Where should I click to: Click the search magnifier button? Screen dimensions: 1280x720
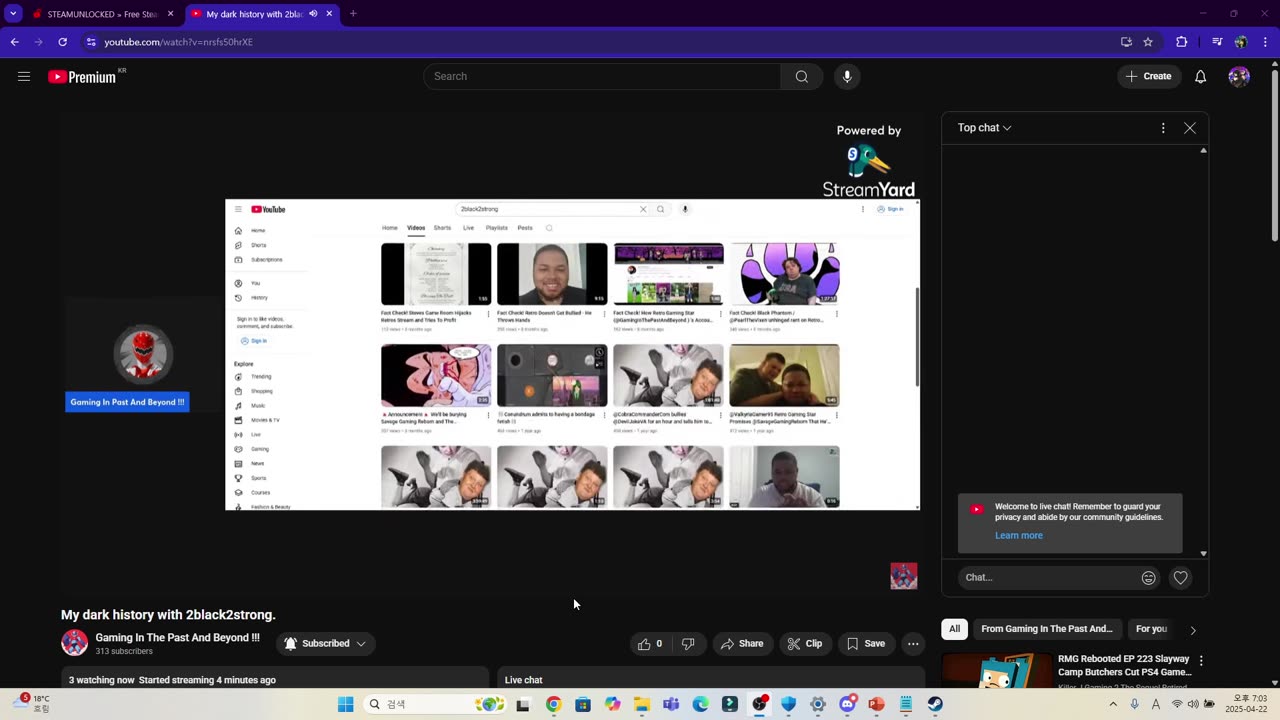pos(802,76)
